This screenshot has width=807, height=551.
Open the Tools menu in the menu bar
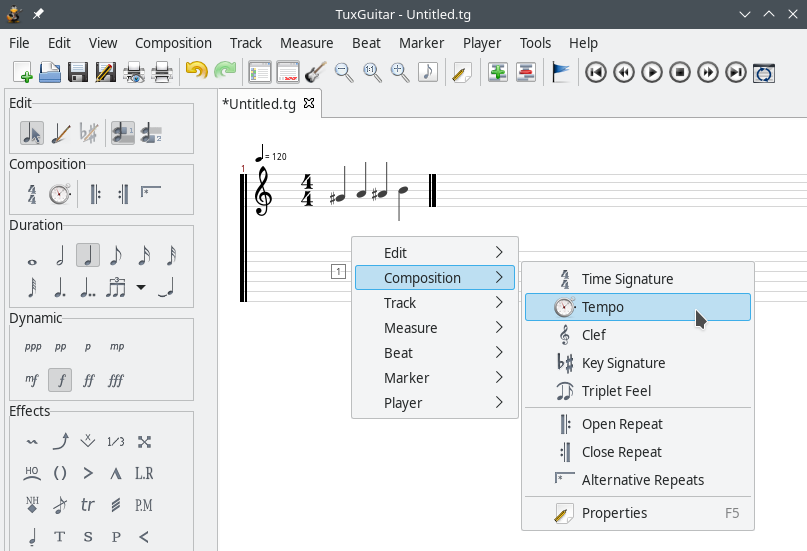click(x=535, y=43)
